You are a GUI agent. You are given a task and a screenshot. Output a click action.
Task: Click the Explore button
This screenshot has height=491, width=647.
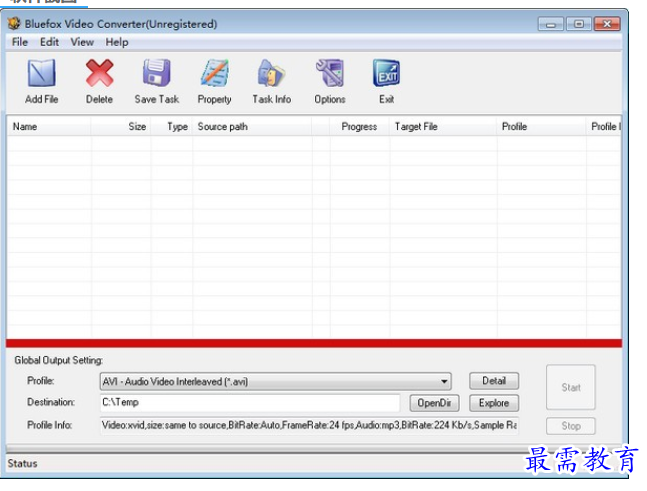[x=494, y=403]
